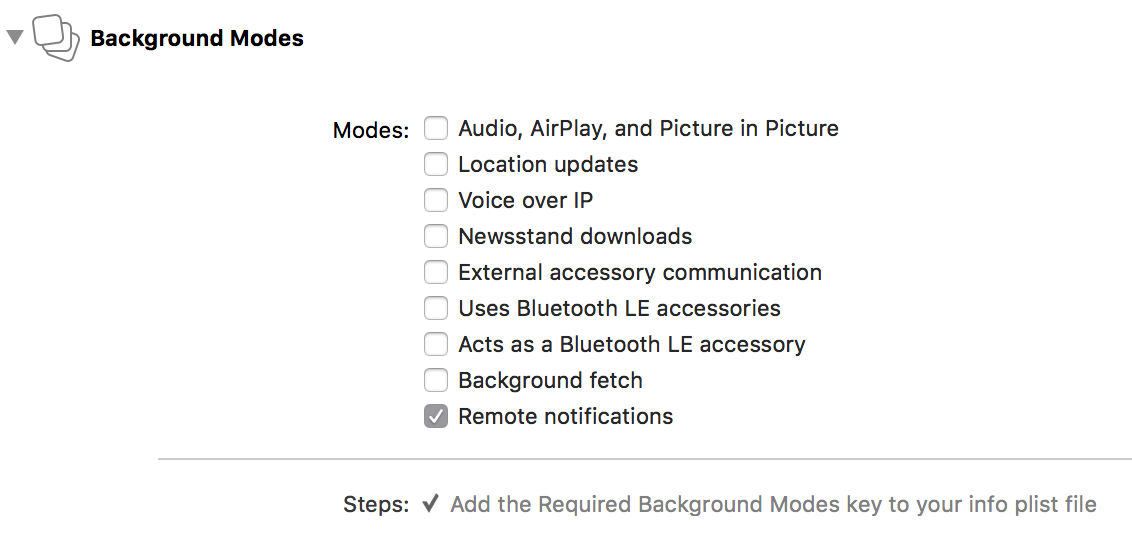
Task: Click the Add Required Background Modes key step
Action: (x=773, y=504)
